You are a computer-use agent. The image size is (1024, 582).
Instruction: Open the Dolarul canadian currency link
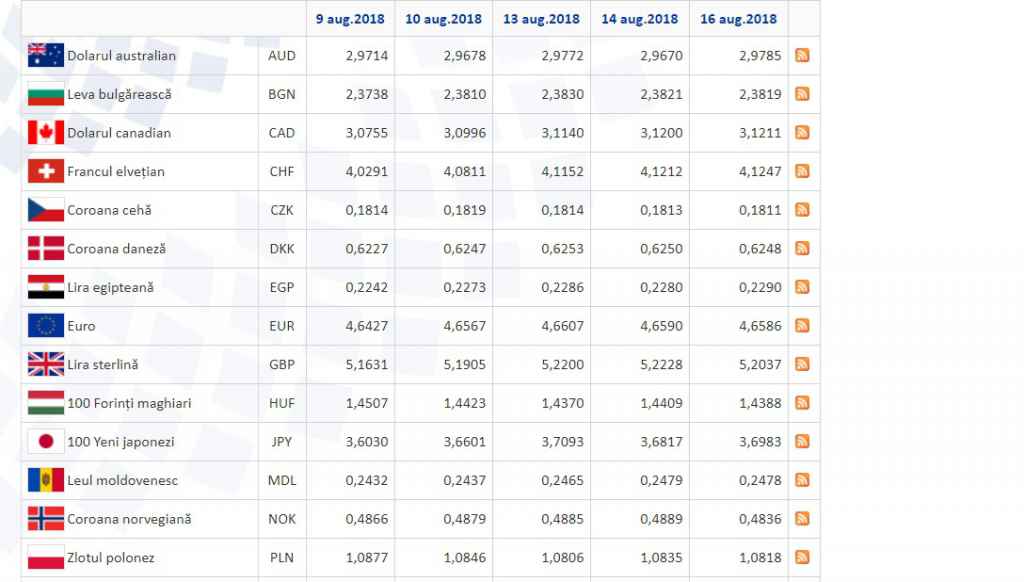[x=119, y=133]
